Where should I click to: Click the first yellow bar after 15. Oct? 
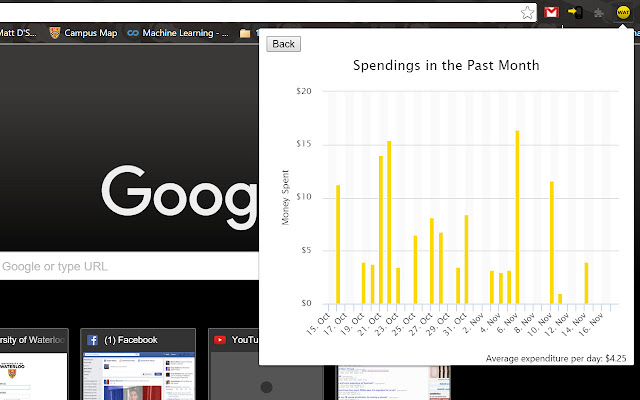[338, 244]
